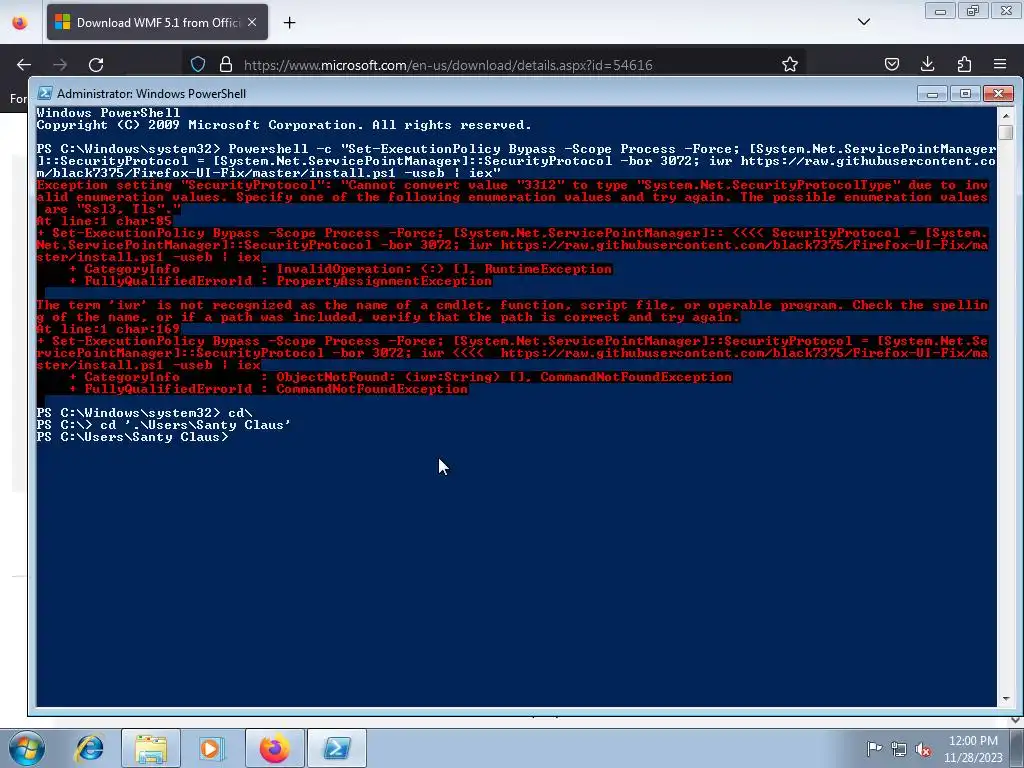Image resolution: width=1024 pixels, height=768 pixels.
Task: Open the list all tabs chevron
Action: pyautogui.click(x=863, y=22)
